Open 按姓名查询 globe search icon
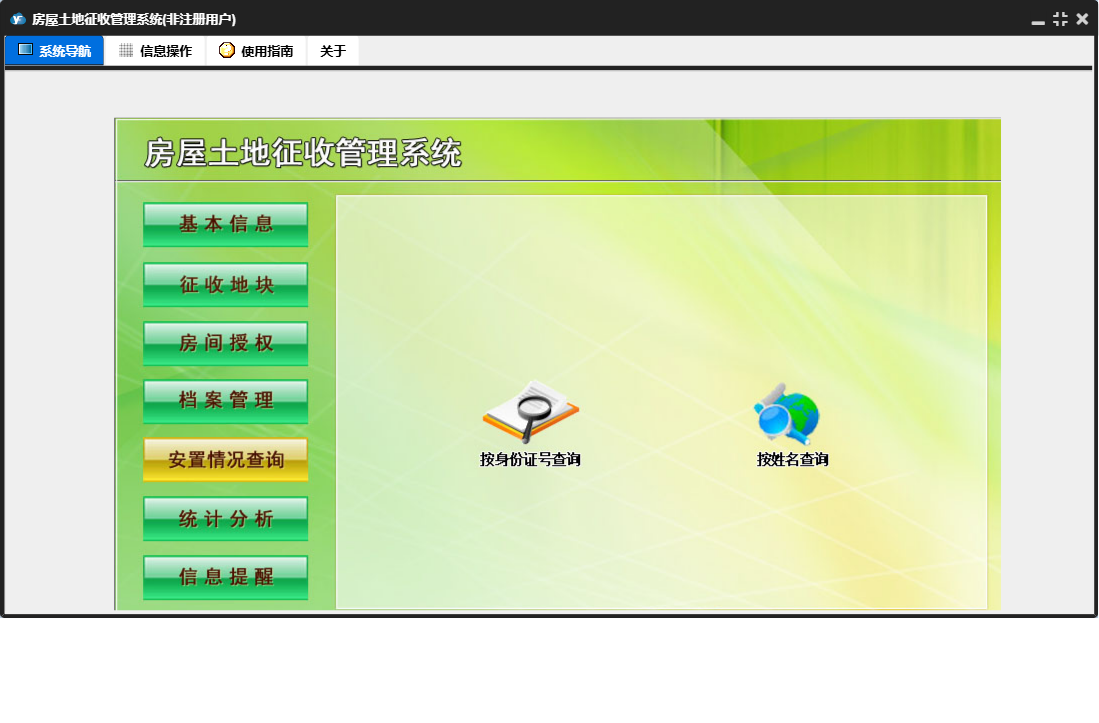This screenshot has height=723, width=1099. (x=787, y=414)
